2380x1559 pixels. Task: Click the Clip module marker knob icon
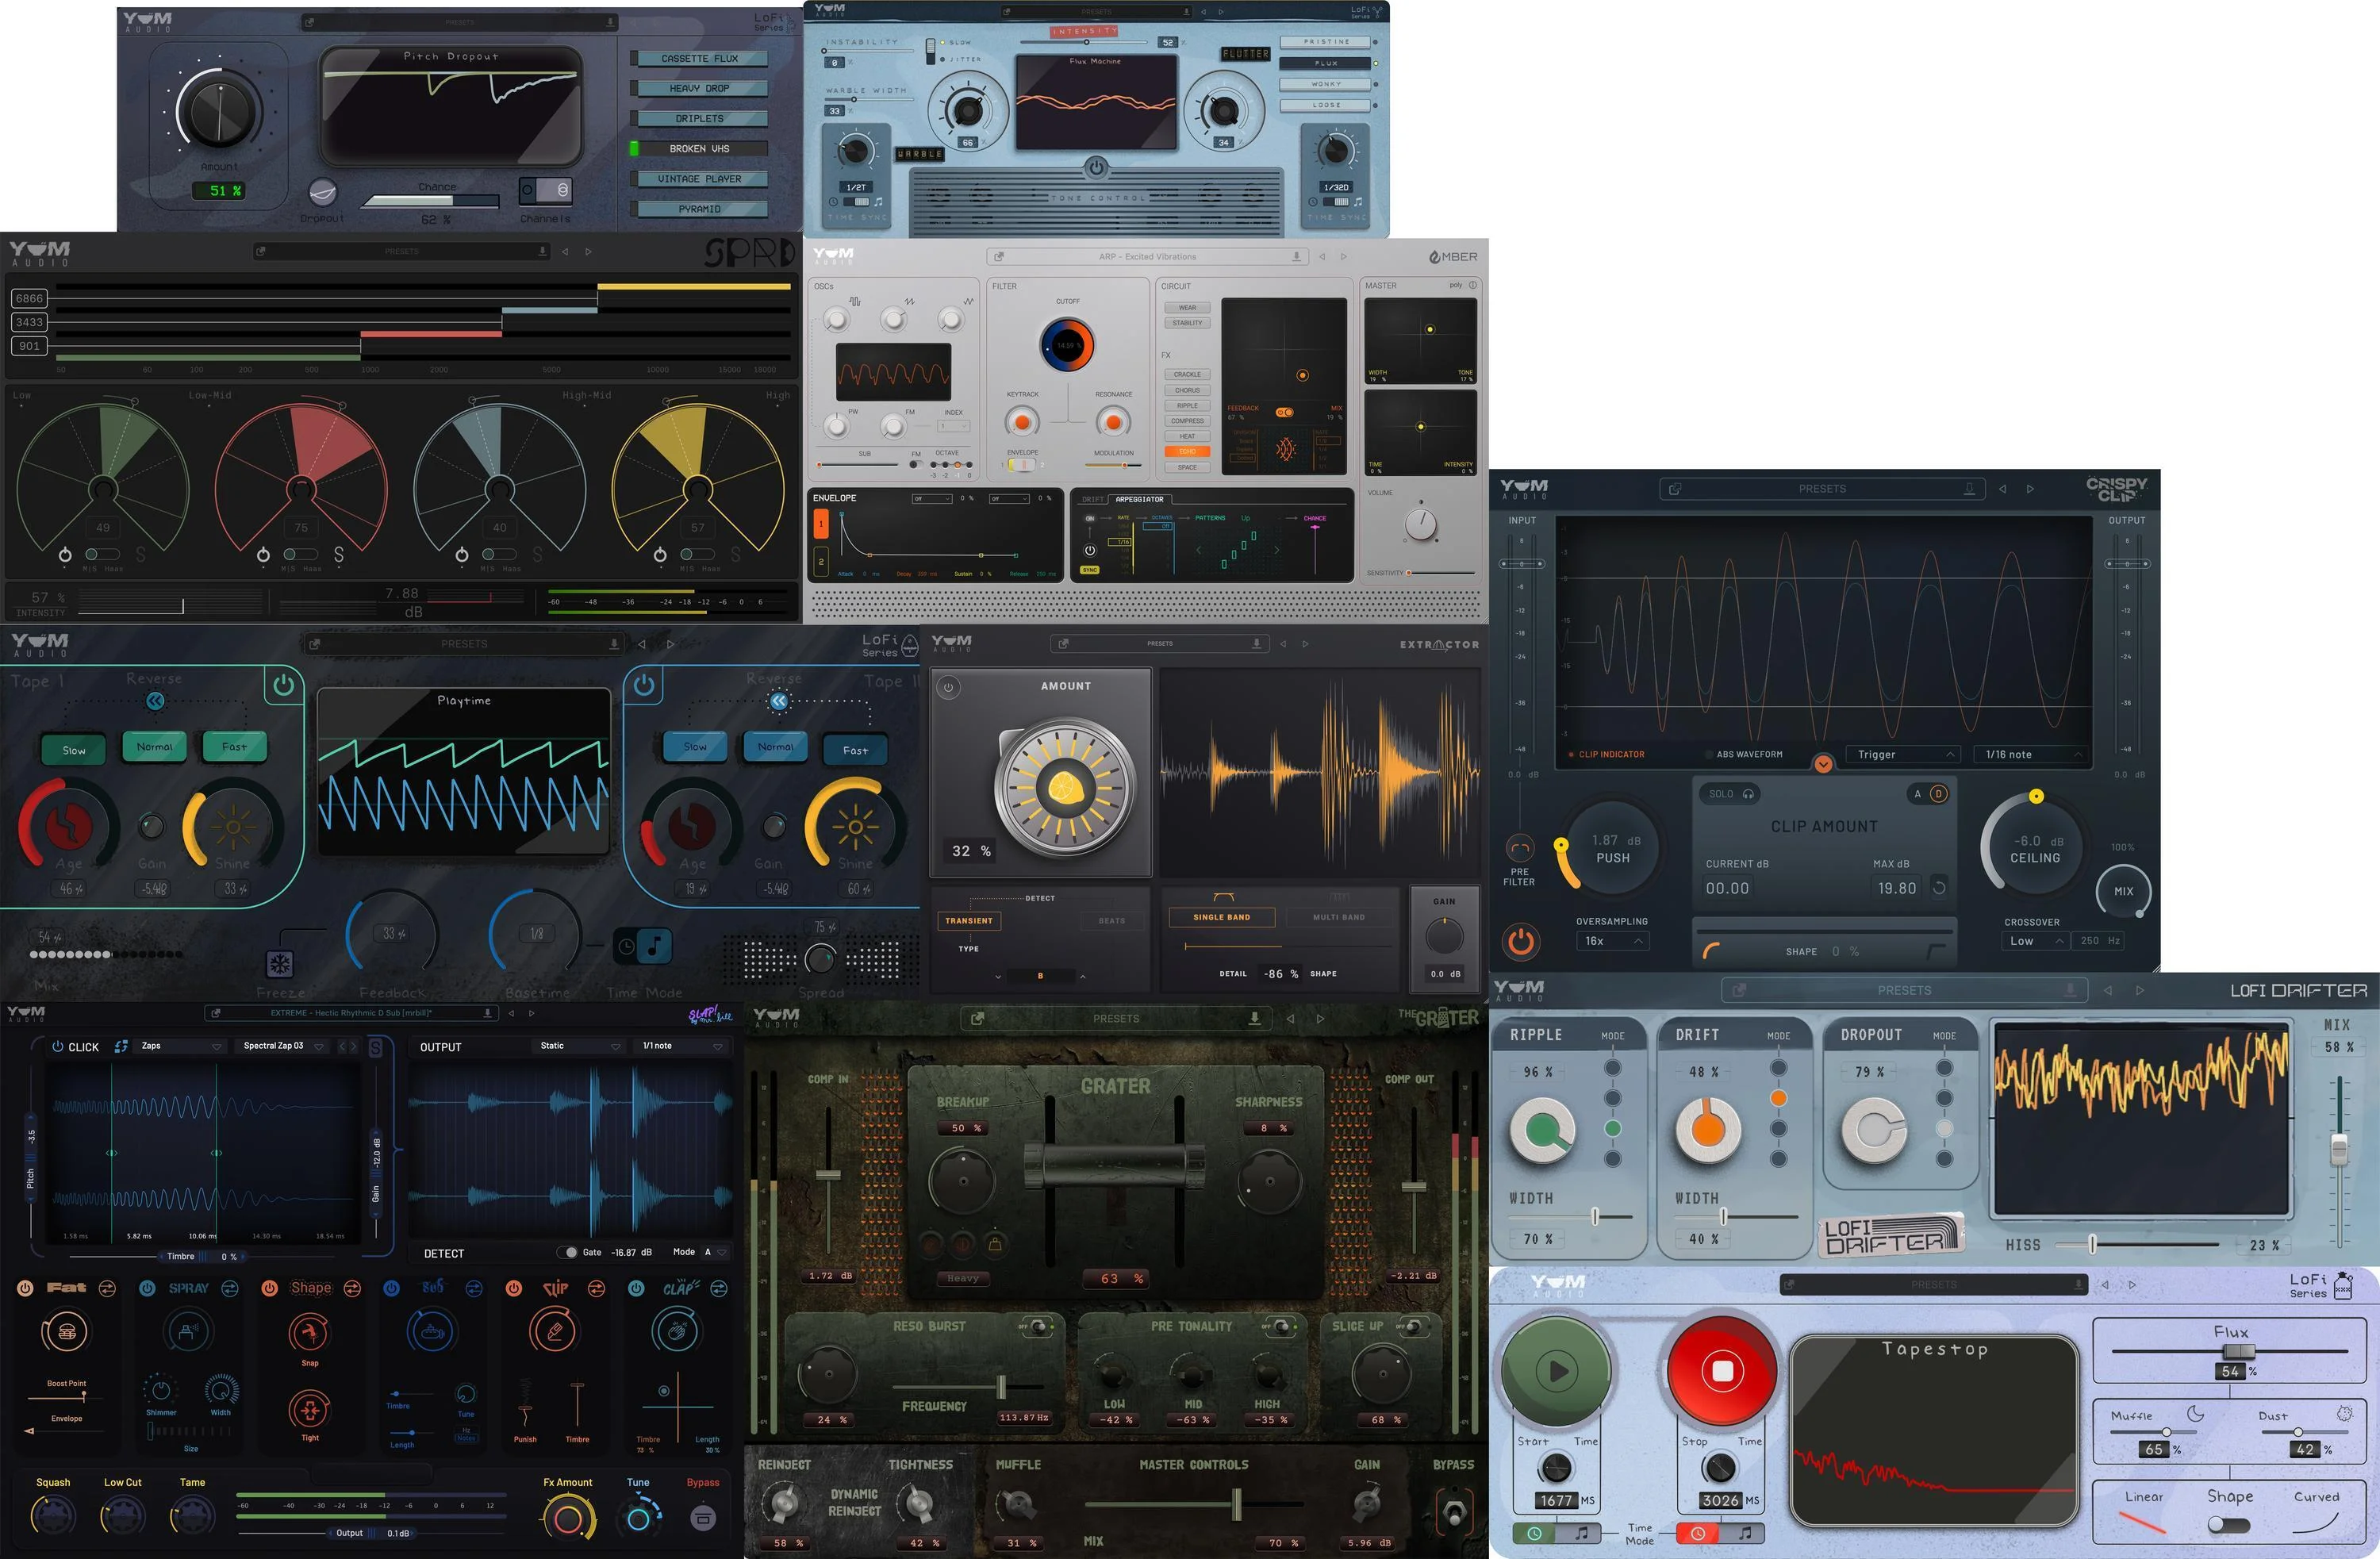(x=554, y=1332)
